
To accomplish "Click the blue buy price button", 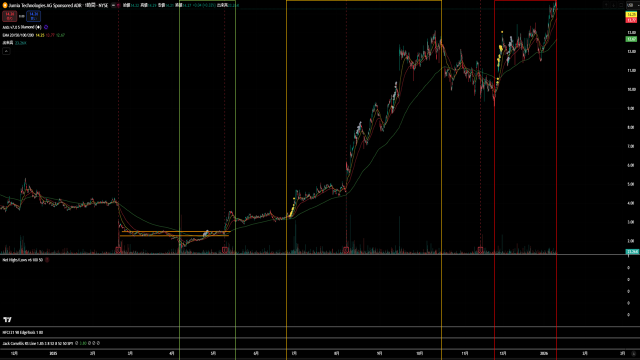I will [x=33, y=16].
